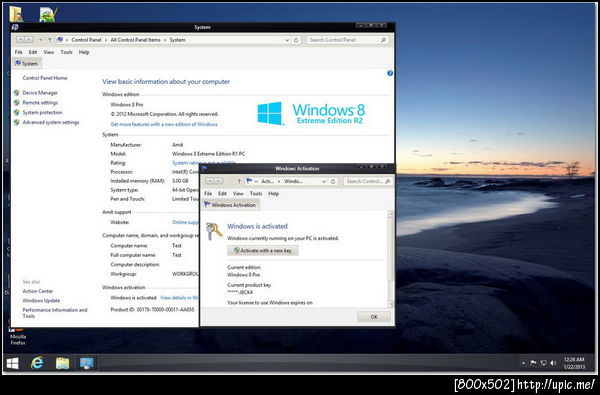This screenshot has width=600, height=395.
Task: Click Back arrow in System window
Action: coord(21,40)
